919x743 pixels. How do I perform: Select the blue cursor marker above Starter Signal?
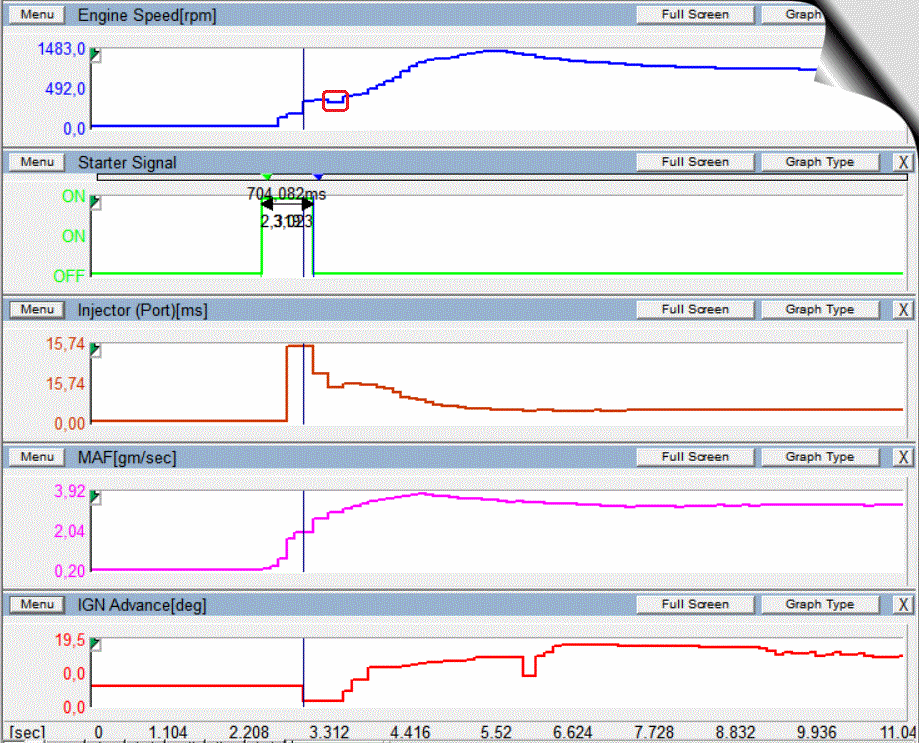318,177
